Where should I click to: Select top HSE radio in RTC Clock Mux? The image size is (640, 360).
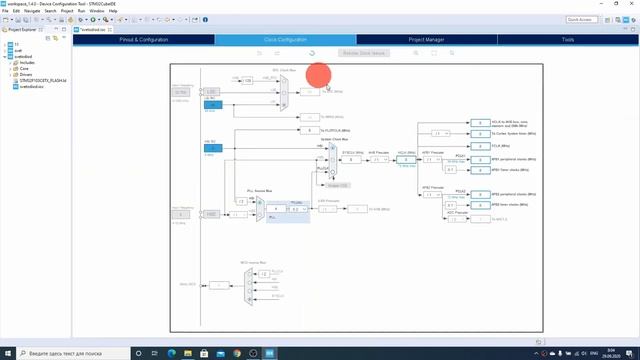284,81
